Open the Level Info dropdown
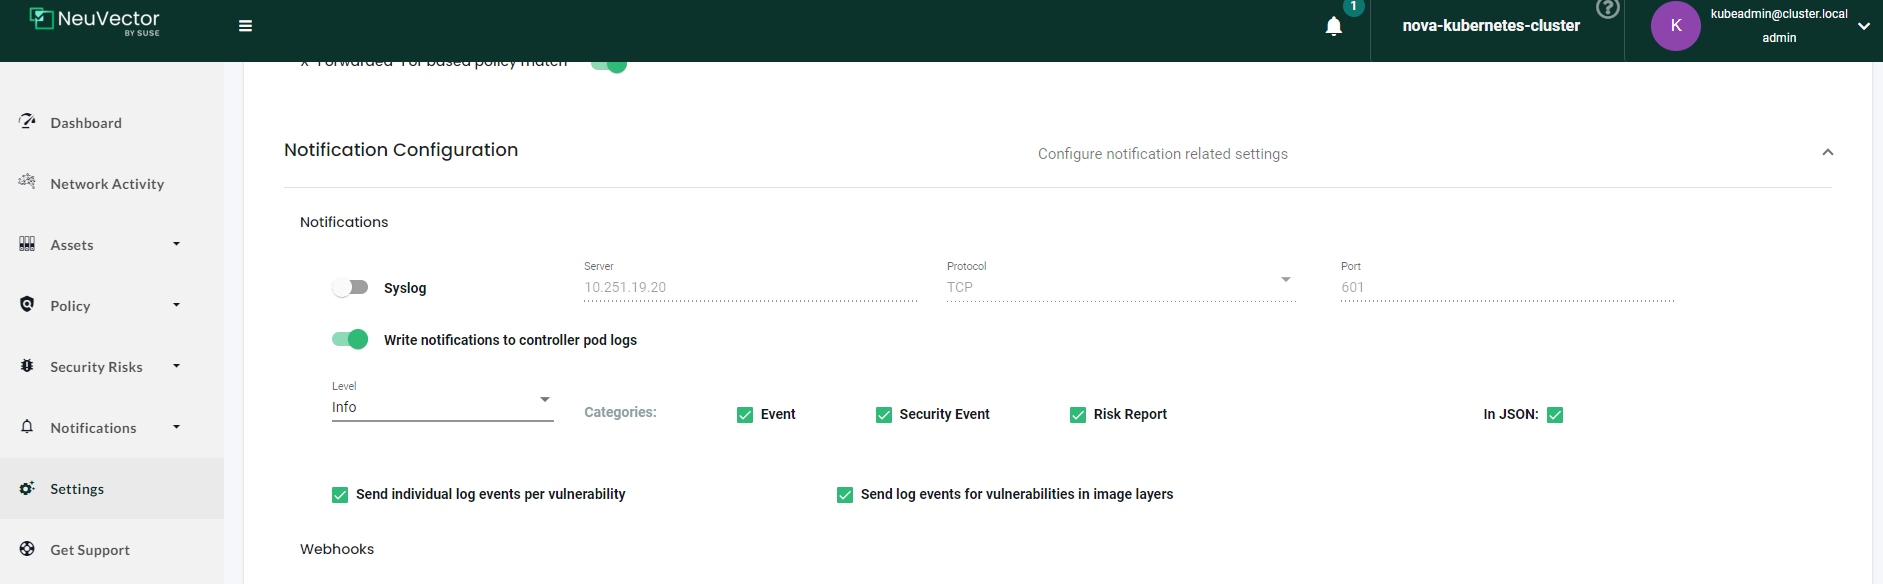The image size is (1883, 584). (x=443, y=407)
